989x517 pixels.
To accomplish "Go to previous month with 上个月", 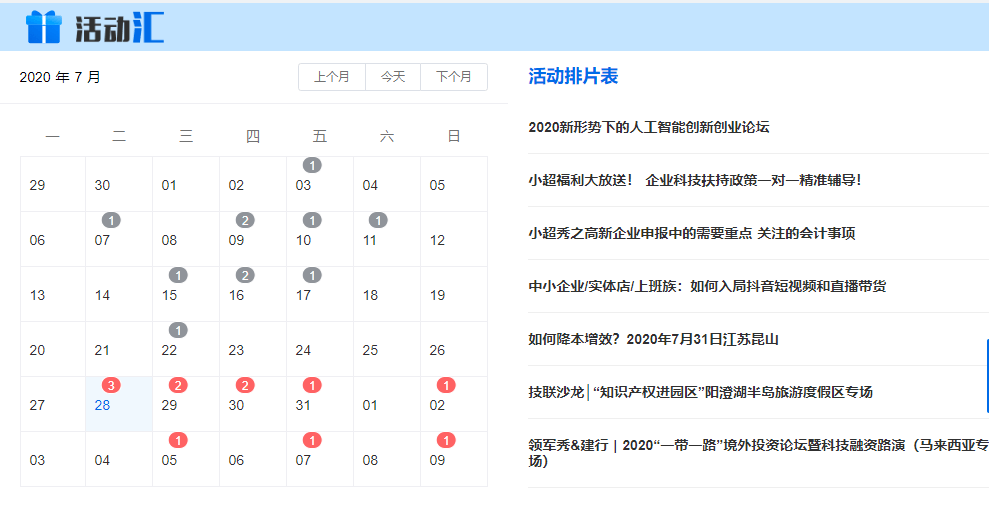I will (x=332, y=77).
